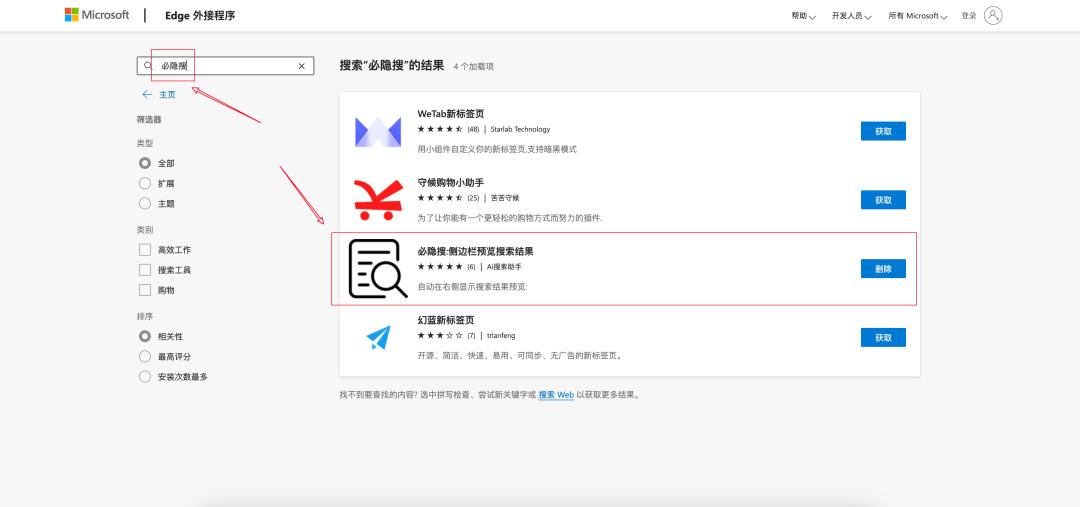Get the WeTab新标签页 extension

883,131
